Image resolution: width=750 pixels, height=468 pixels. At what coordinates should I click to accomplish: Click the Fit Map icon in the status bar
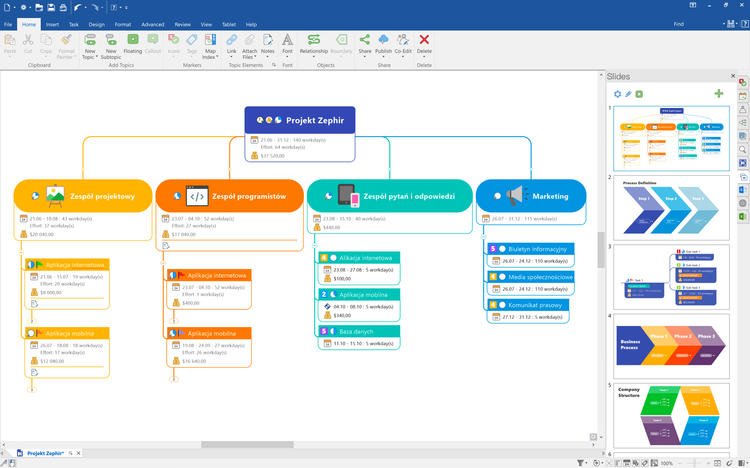pos(717,463)
